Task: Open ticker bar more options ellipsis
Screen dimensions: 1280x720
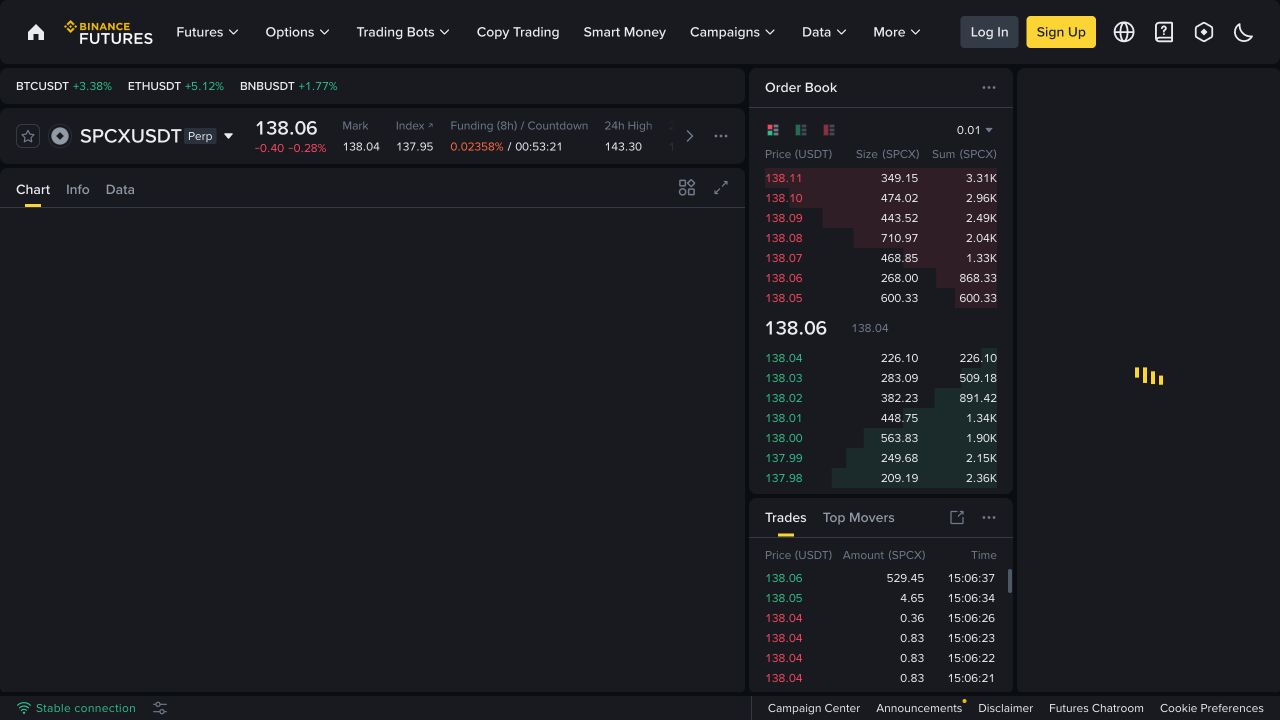Action: pyautogui.click(x=721, y=136)
